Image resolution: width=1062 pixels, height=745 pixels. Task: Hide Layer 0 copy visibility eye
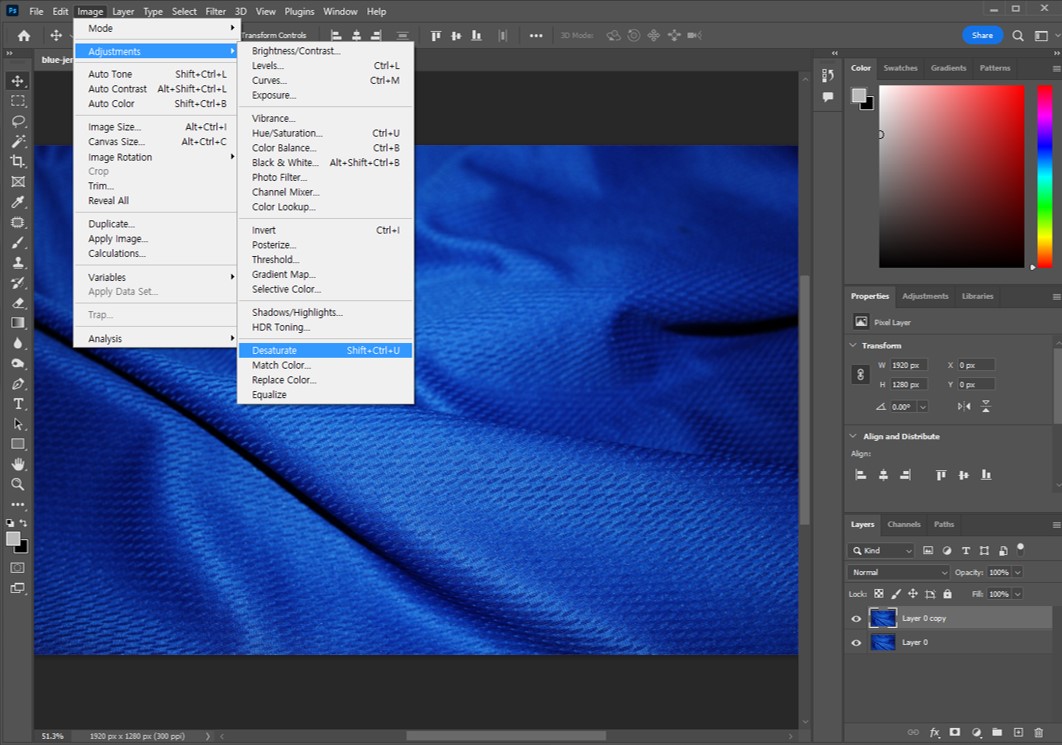coord(856,618)
